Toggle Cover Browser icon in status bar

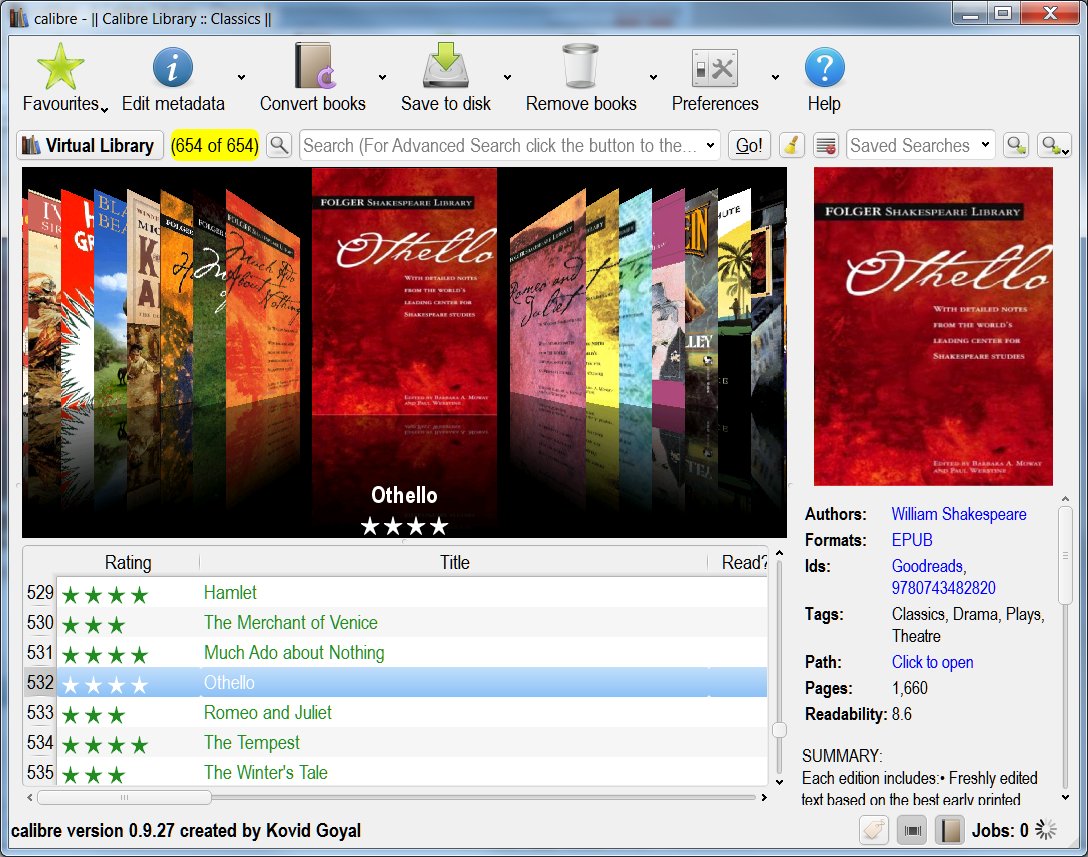pyautogui.click(x=912, y=830)
